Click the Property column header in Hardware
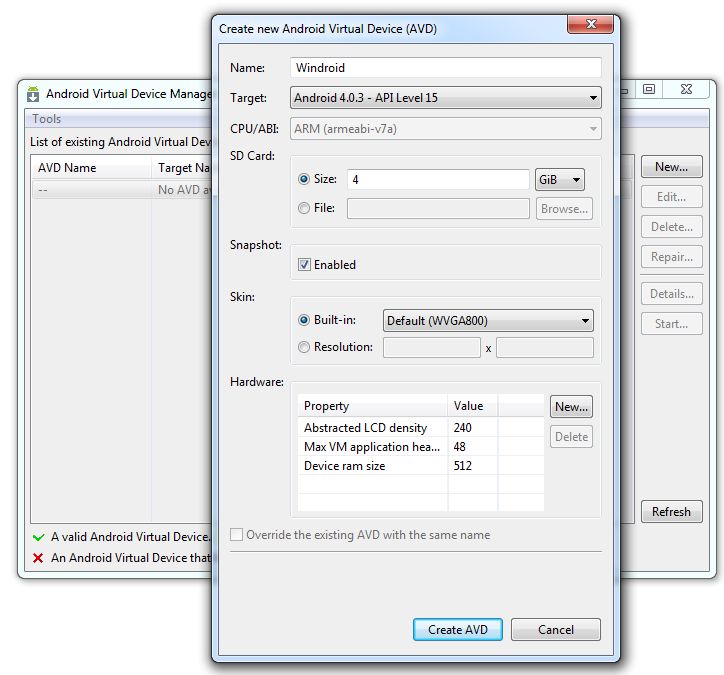 tap(373, 406)
